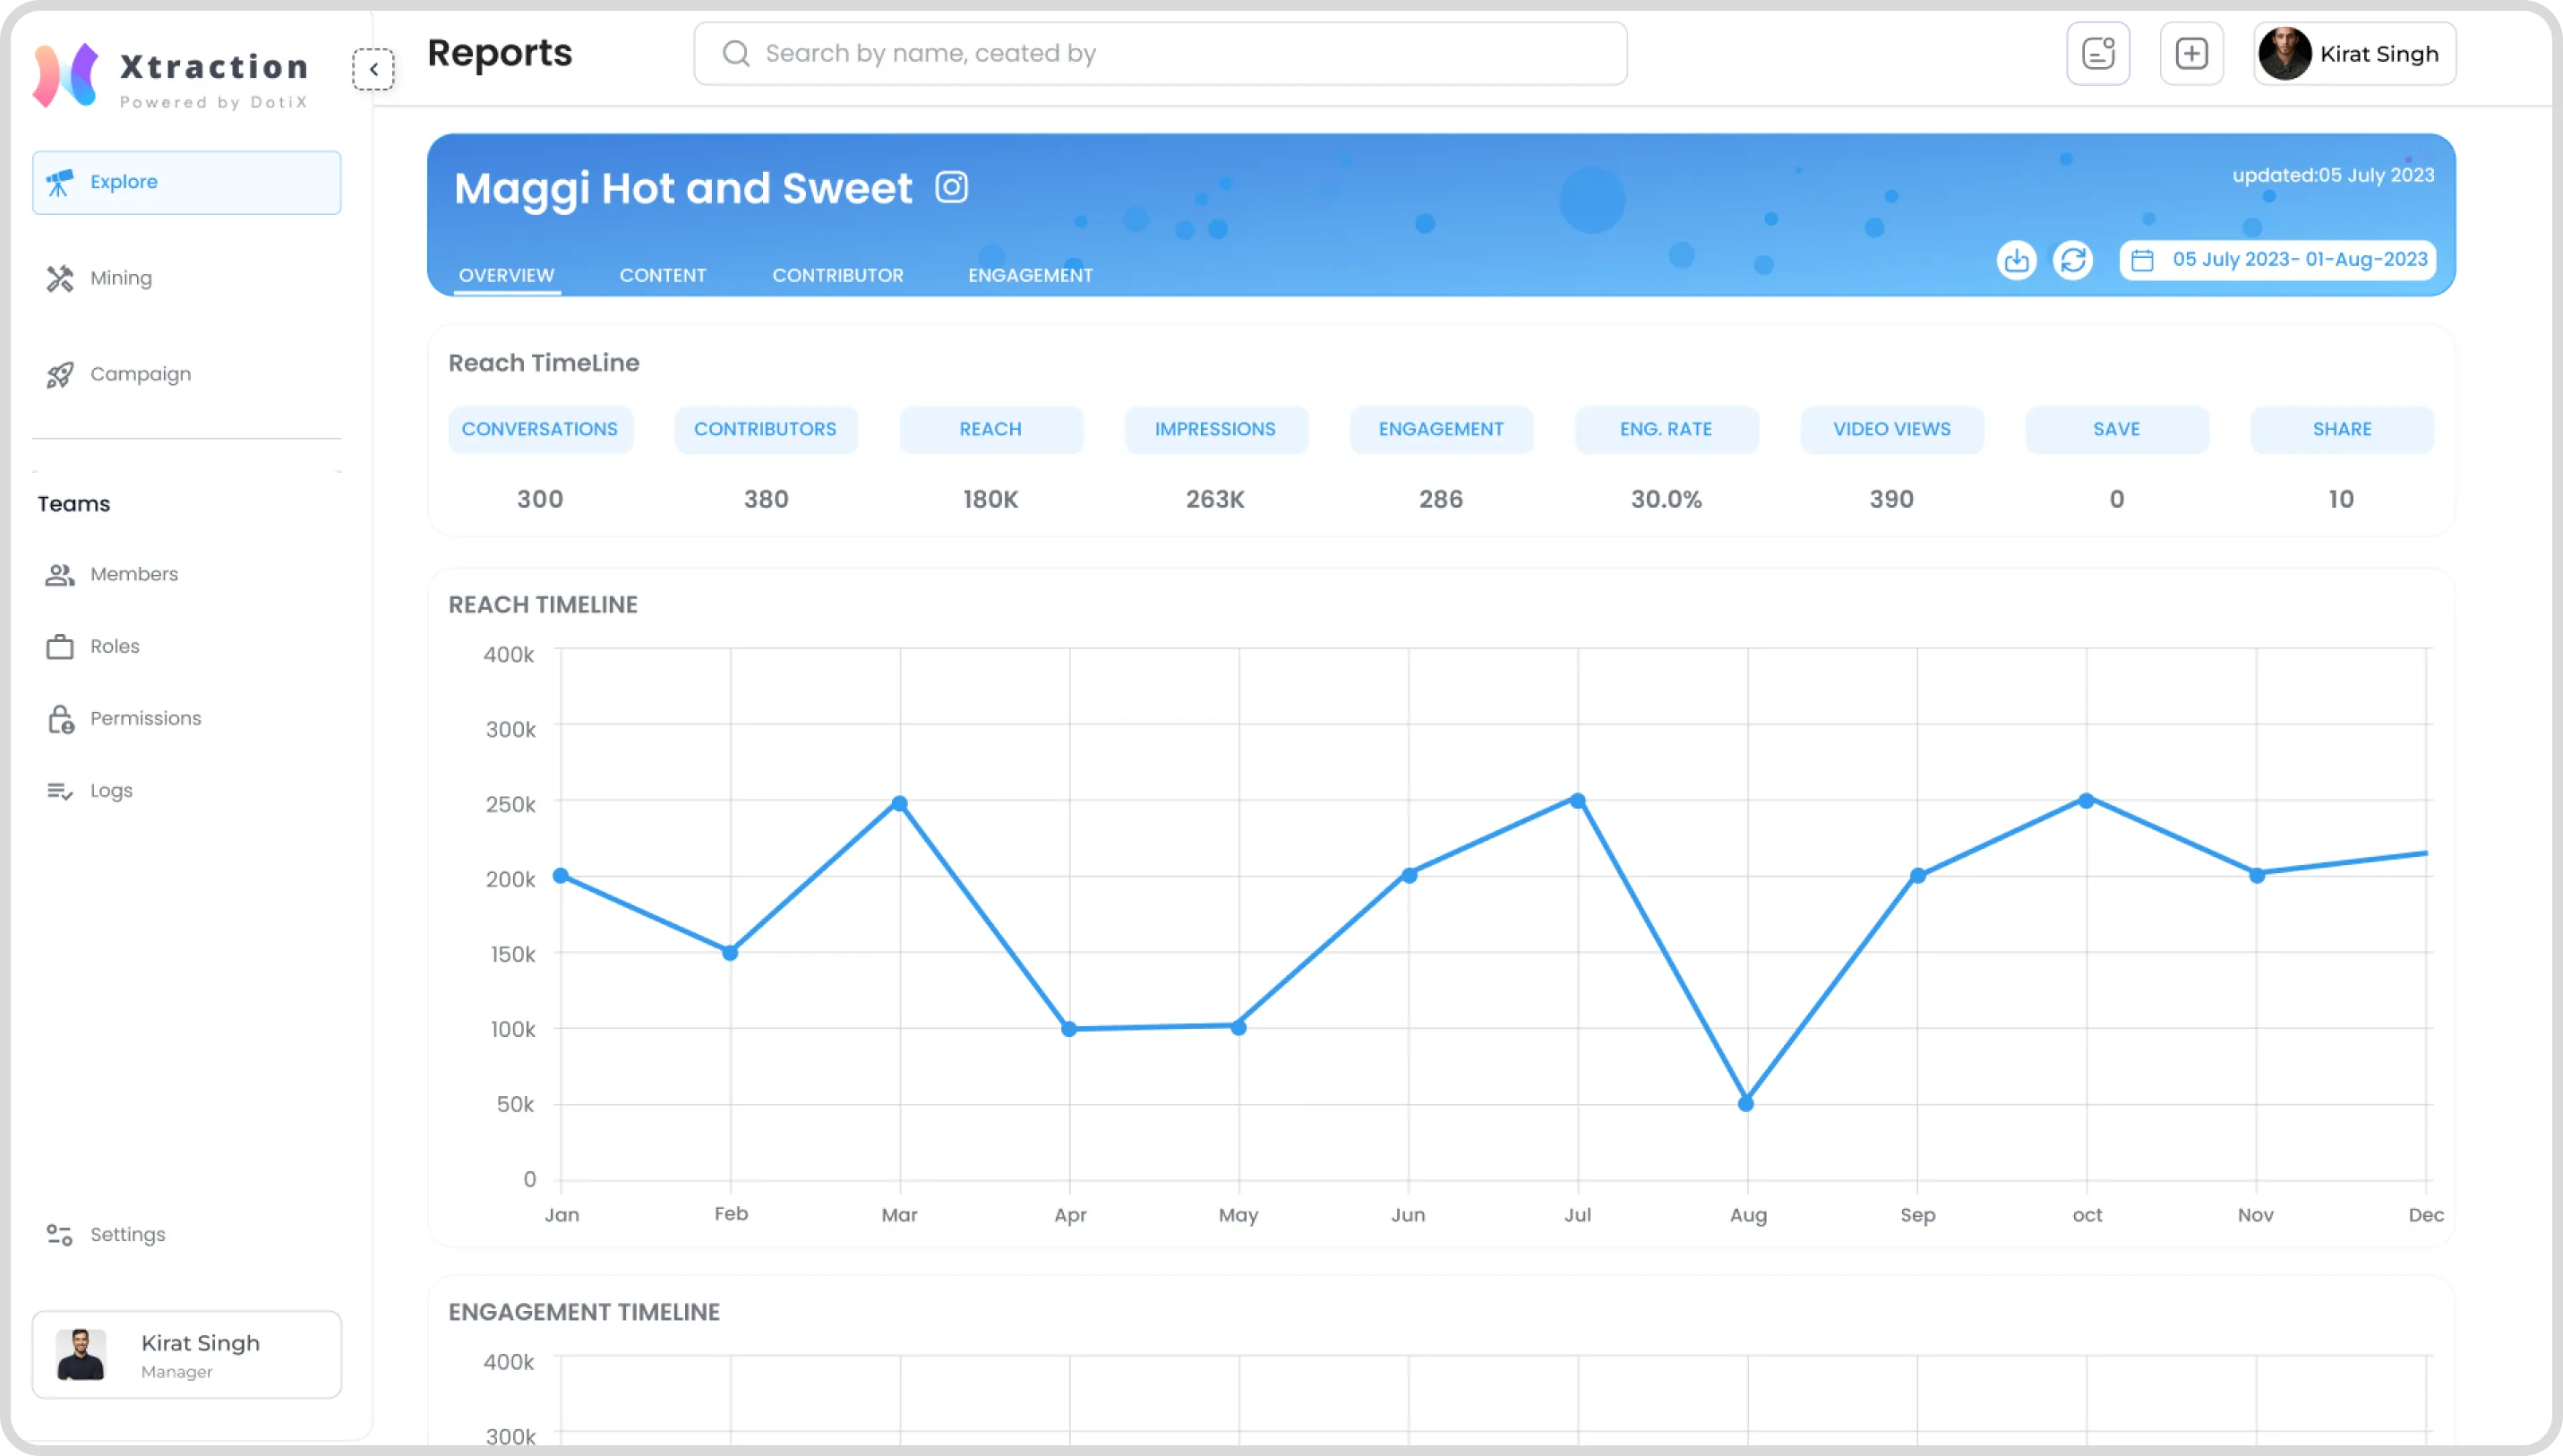
Task: Download the Maggi Hot and Sweet report
Action: point(2016,260)
